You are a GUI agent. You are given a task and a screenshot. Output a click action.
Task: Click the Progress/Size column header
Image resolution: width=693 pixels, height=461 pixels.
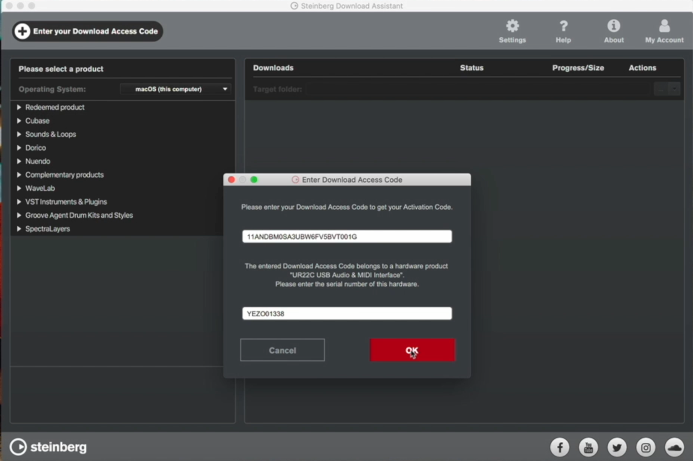point(578,68)
